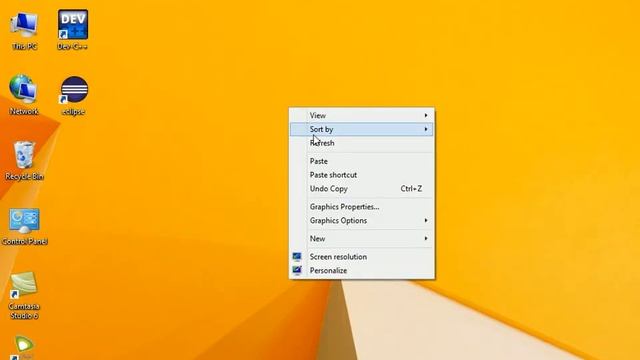
Task: Open Graphics Properties... entry
Action: (x=362, y=207)
